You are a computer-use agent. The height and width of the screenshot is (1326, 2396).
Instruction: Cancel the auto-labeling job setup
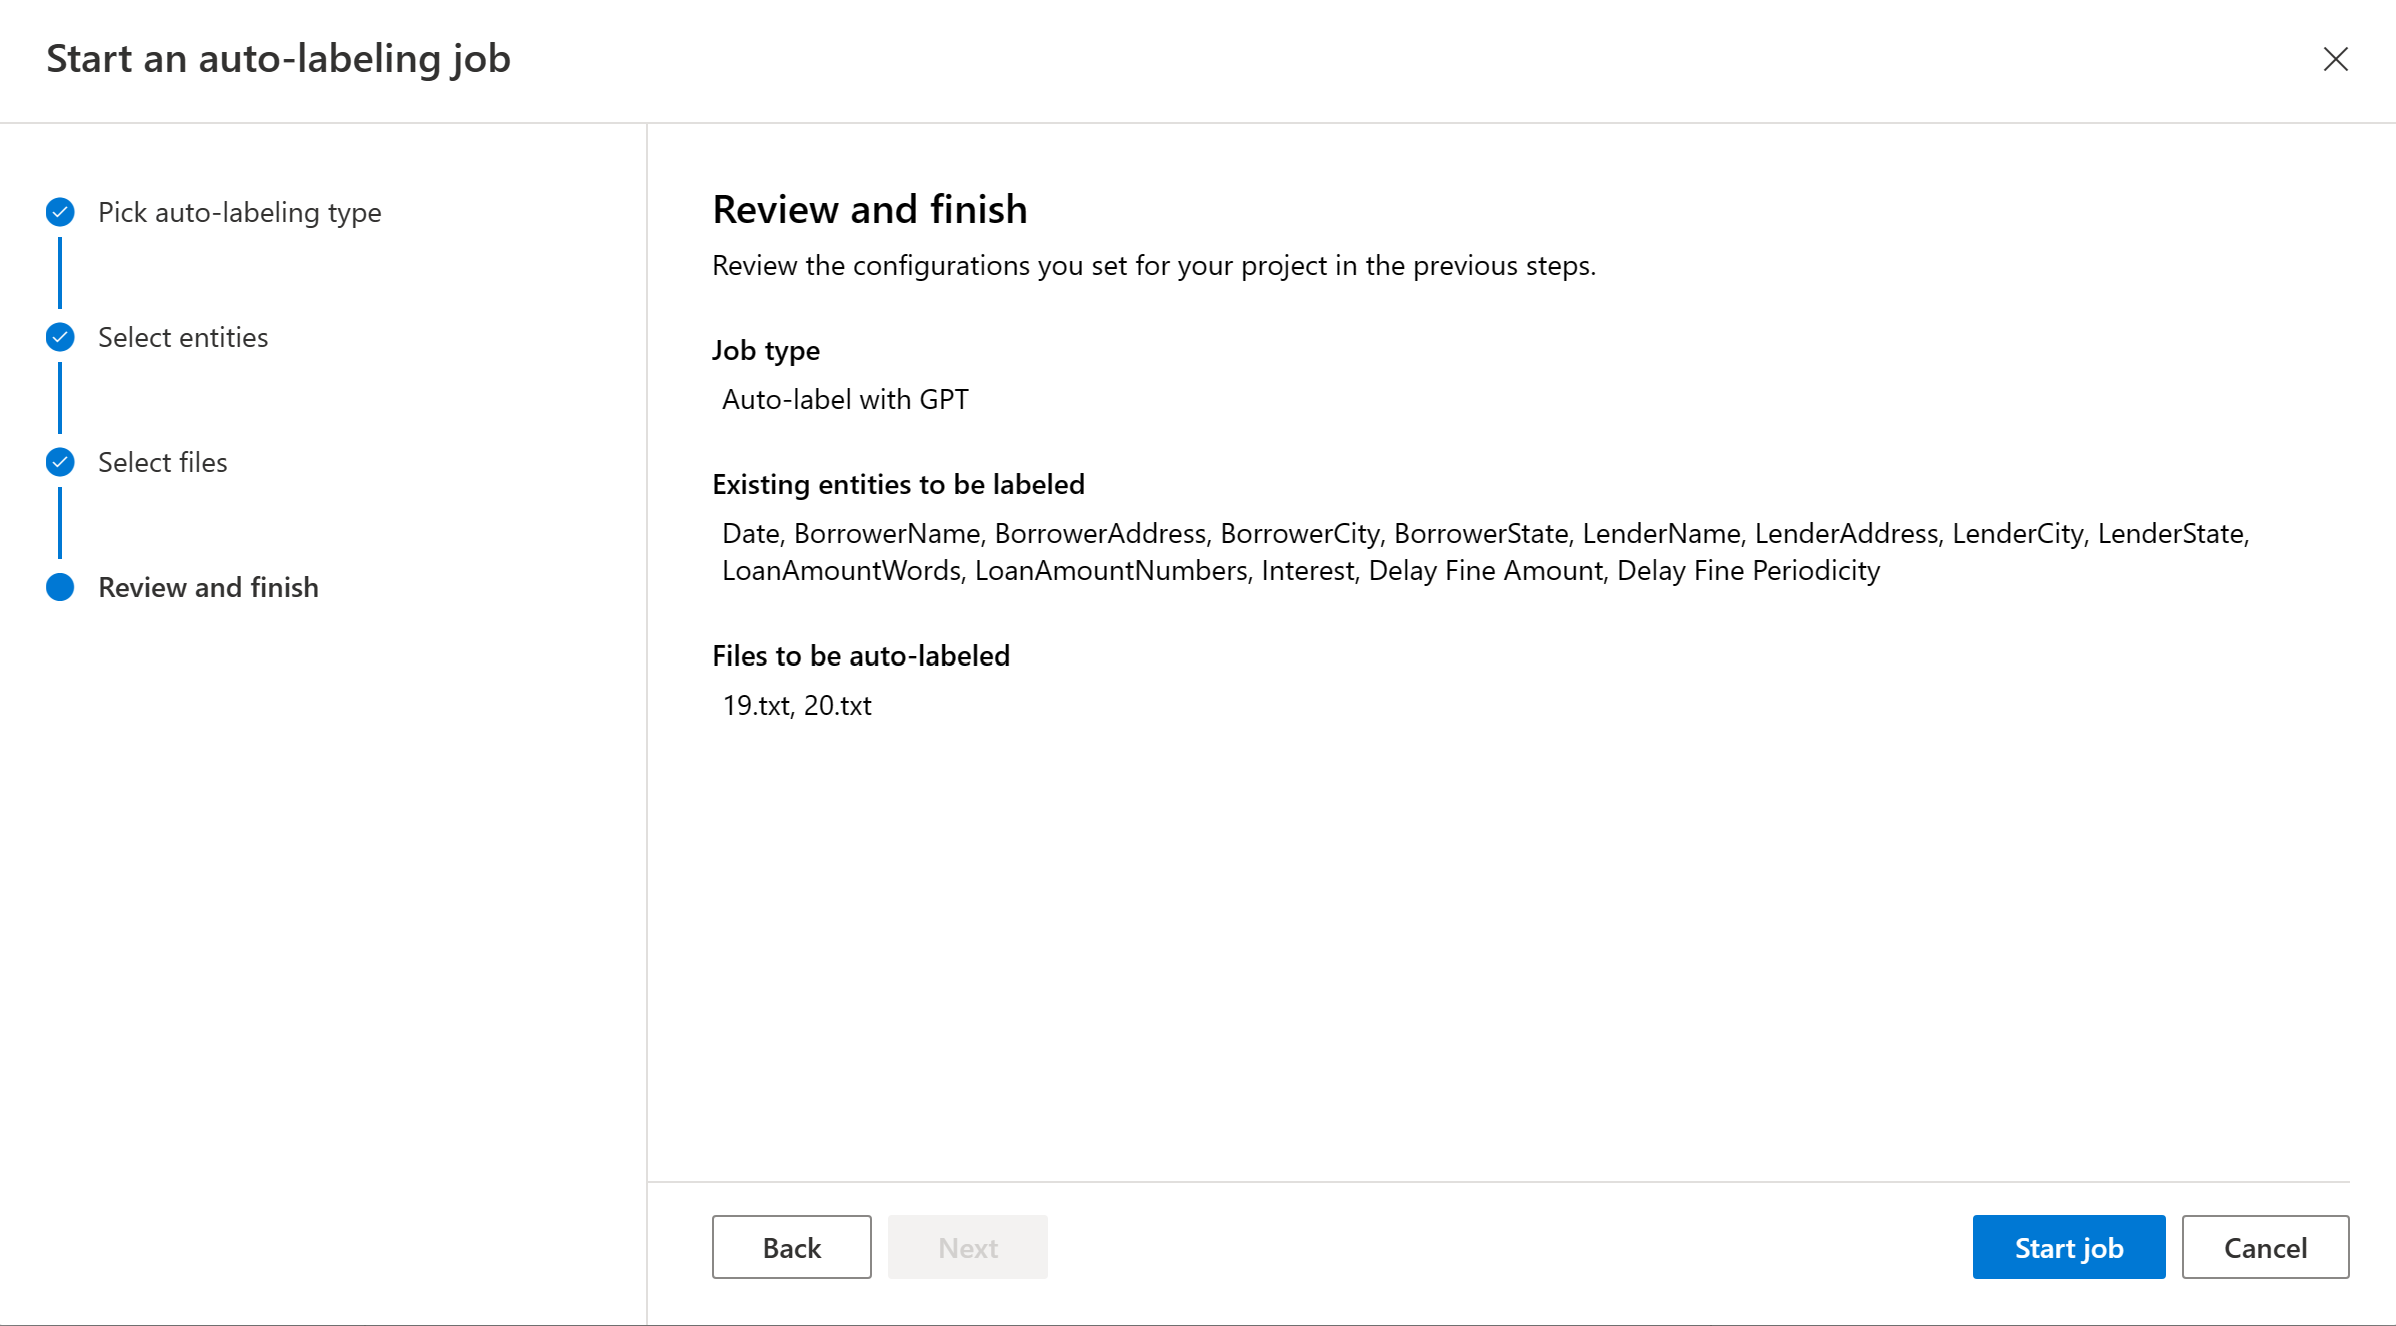pyautogui.click(x=2265, y=1247)
